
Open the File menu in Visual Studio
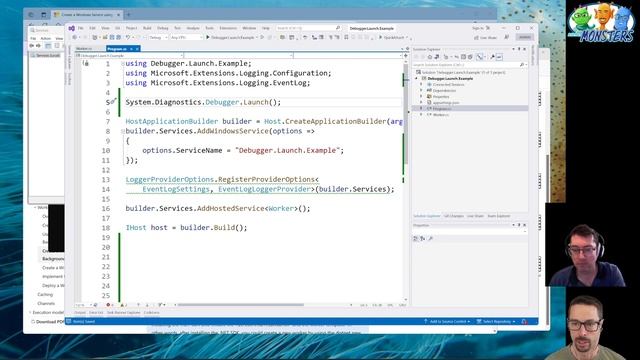click(x=81, y=28)
